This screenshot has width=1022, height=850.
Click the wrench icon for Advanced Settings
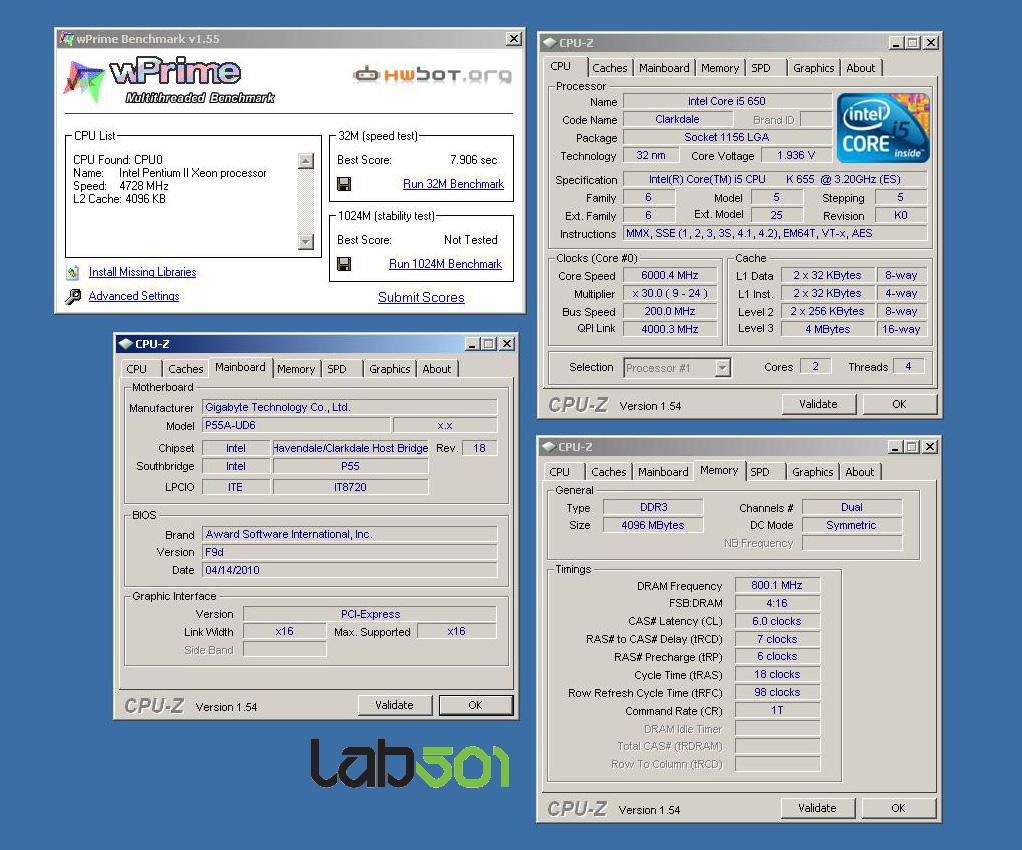coord(73,297)
